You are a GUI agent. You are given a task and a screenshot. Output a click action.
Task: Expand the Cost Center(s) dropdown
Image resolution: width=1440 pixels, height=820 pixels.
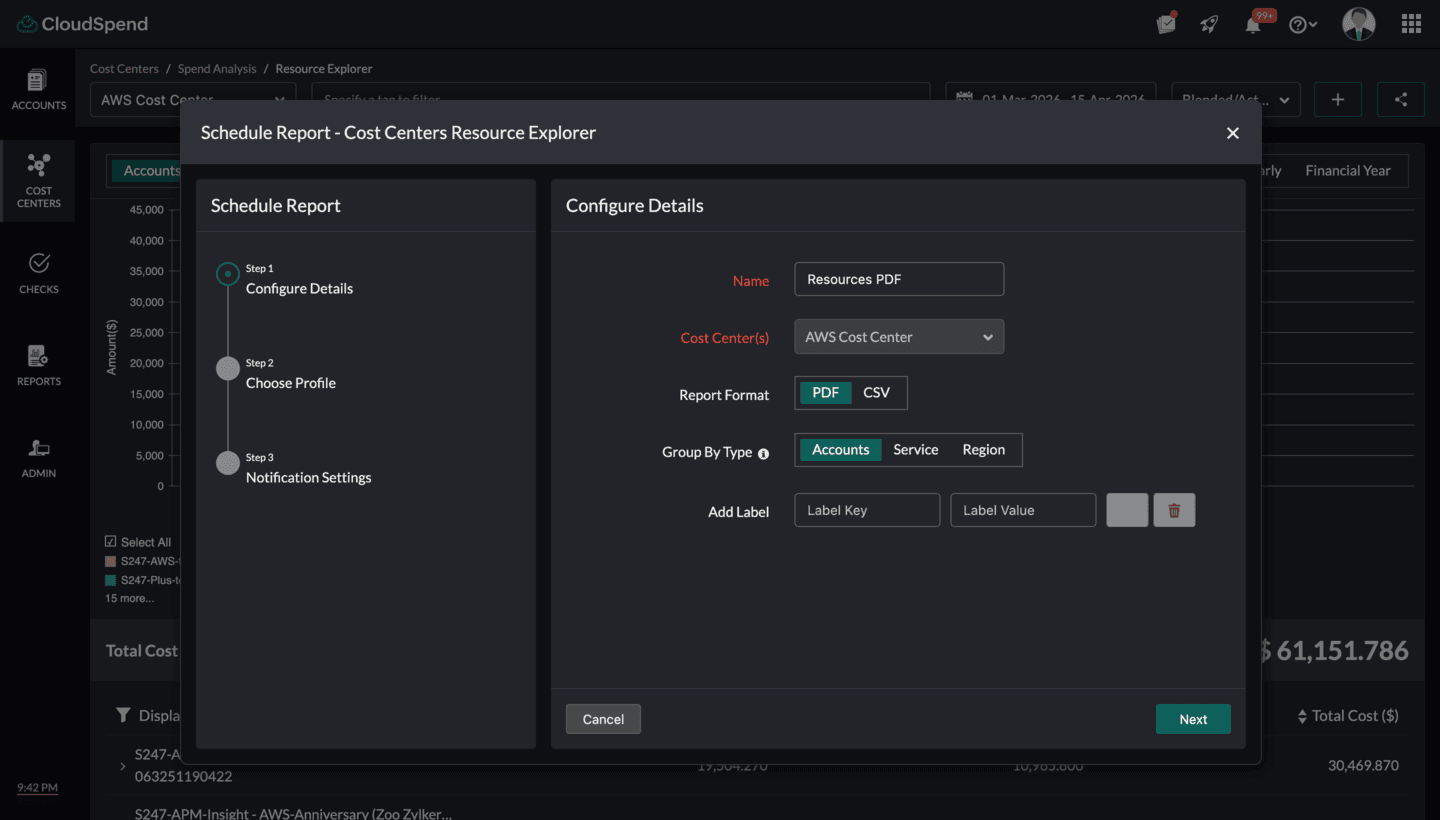898,337
